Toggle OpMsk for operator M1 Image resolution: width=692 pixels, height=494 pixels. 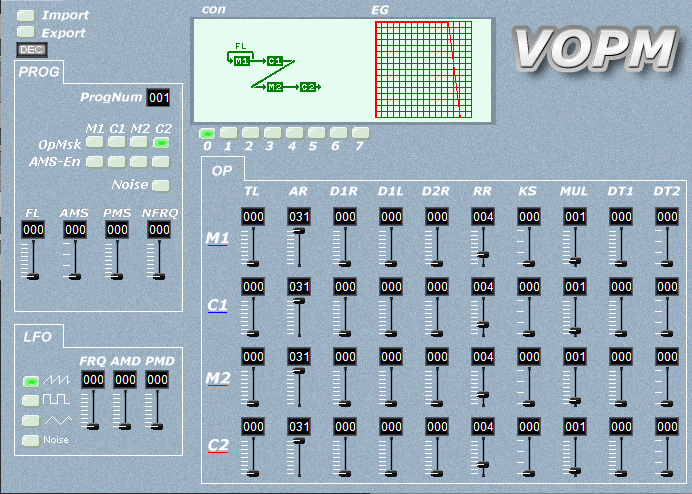[94, 143]
